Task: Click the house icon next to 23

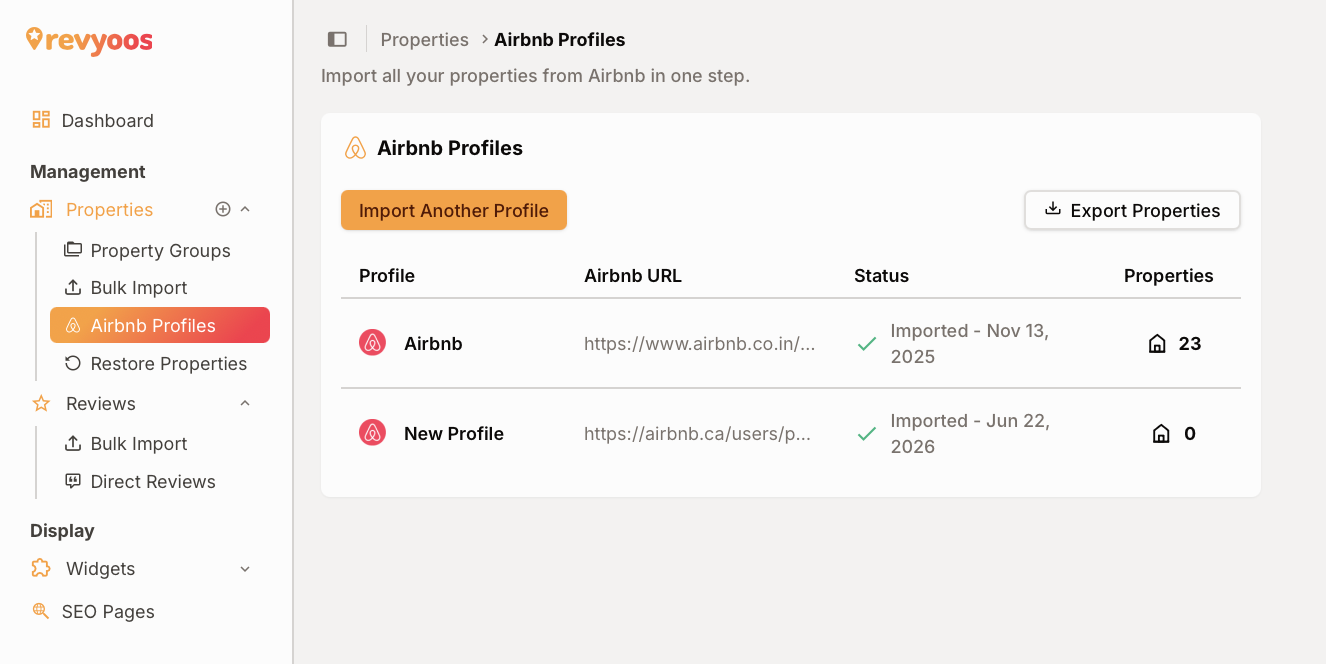Action: pyautogui.click(x=1157, y=344)
